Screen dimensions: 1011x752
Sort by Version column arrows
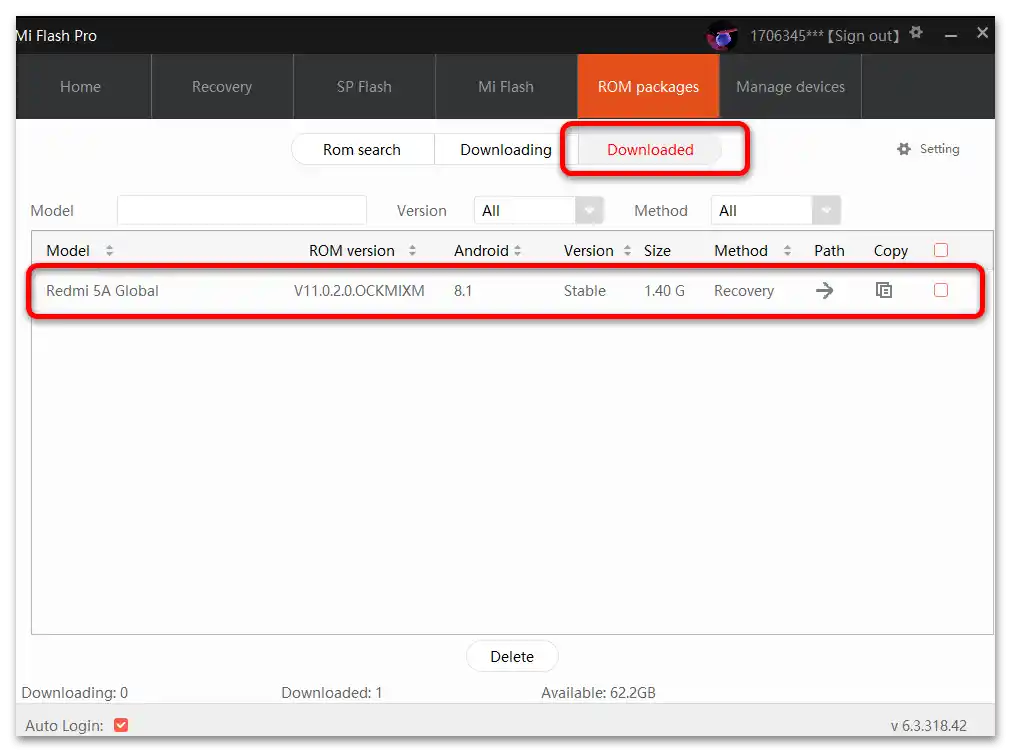coord(627,250)
